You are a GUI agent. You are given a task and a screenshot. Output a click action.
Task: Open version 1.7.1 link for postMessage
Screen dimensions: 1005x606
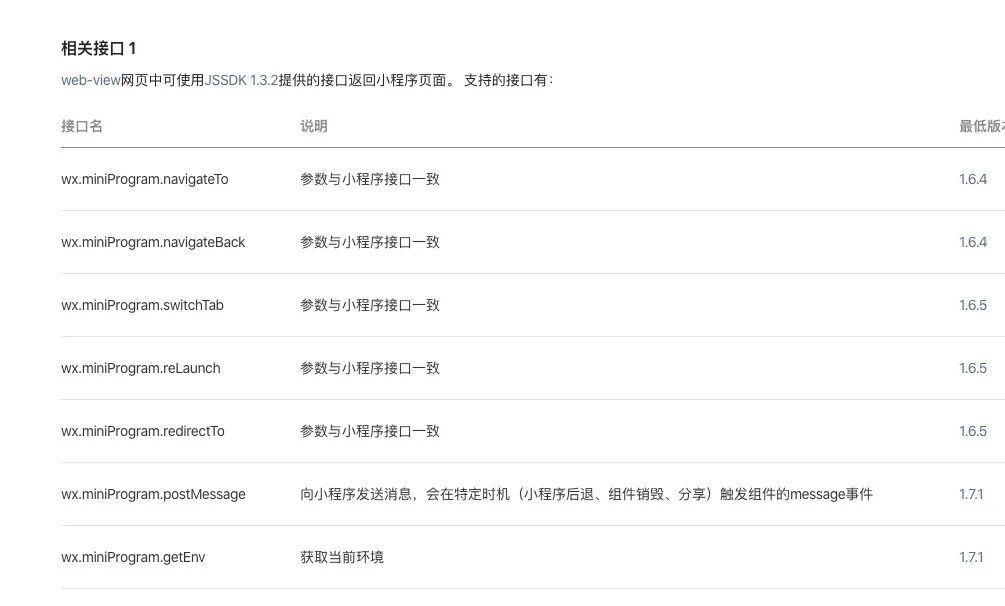tap(971, 494)
